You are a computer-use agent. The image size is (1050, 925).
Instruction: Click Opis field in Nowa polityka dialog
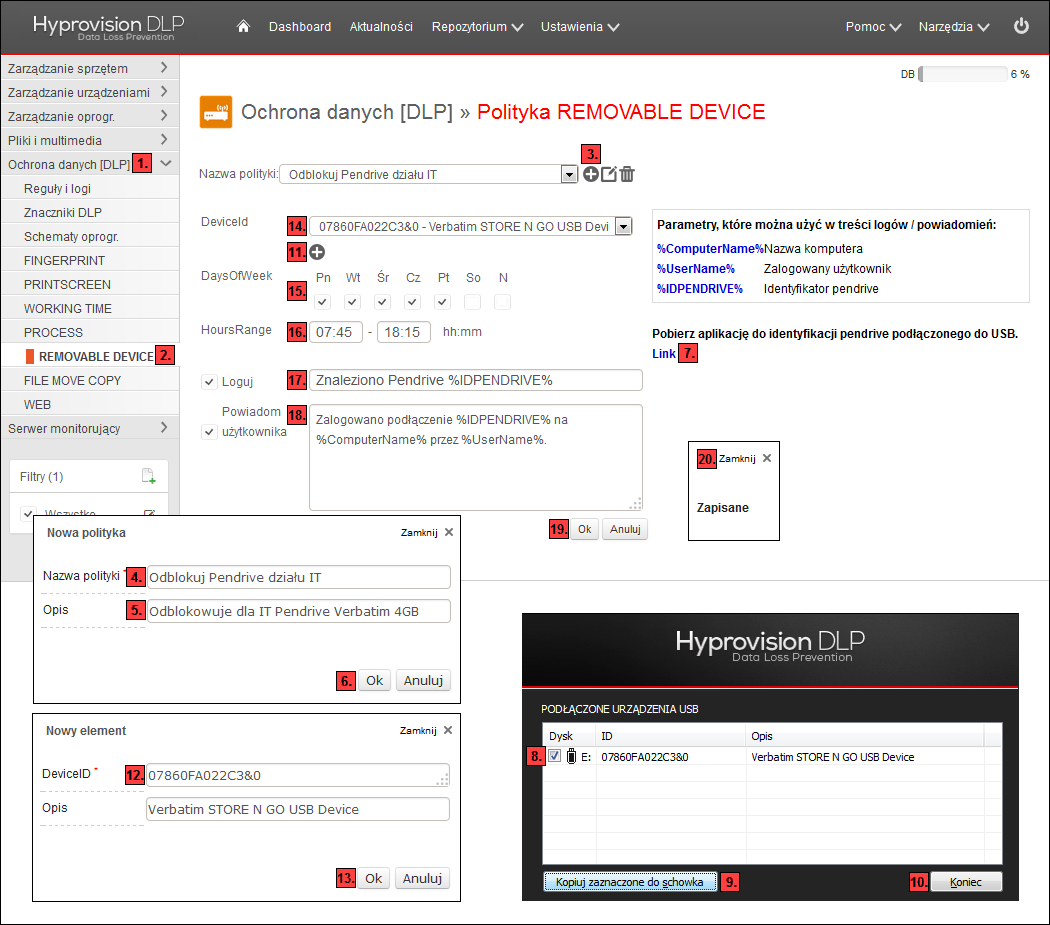(299, 611)
